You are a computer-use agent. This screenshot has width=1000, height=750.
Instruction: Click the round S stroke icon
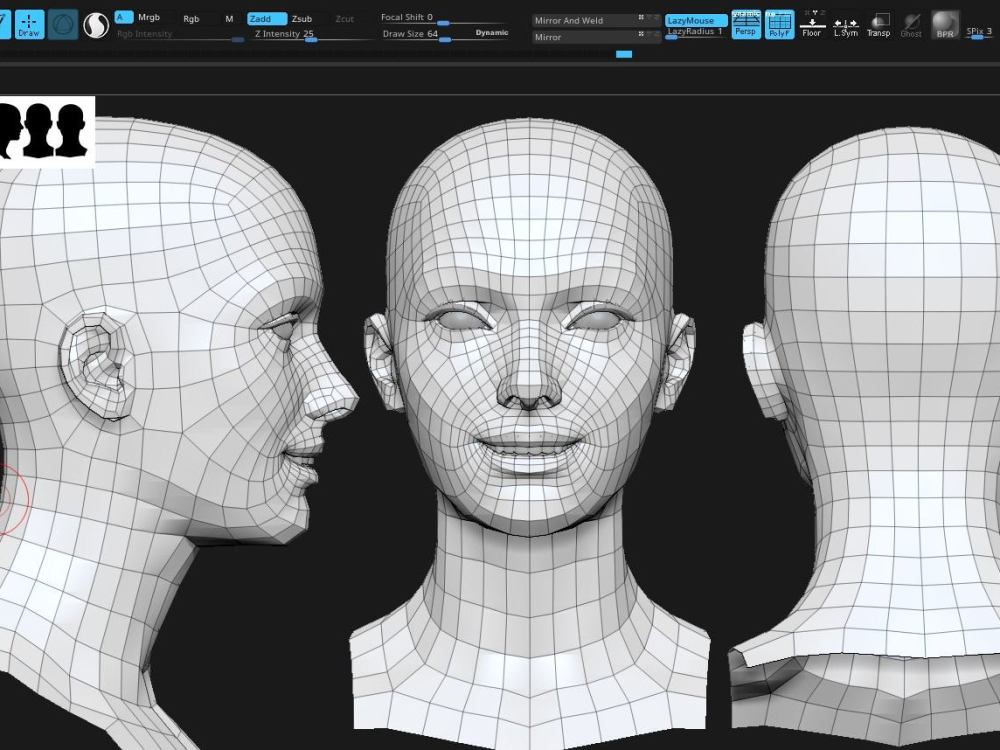(x=96, y=26)
